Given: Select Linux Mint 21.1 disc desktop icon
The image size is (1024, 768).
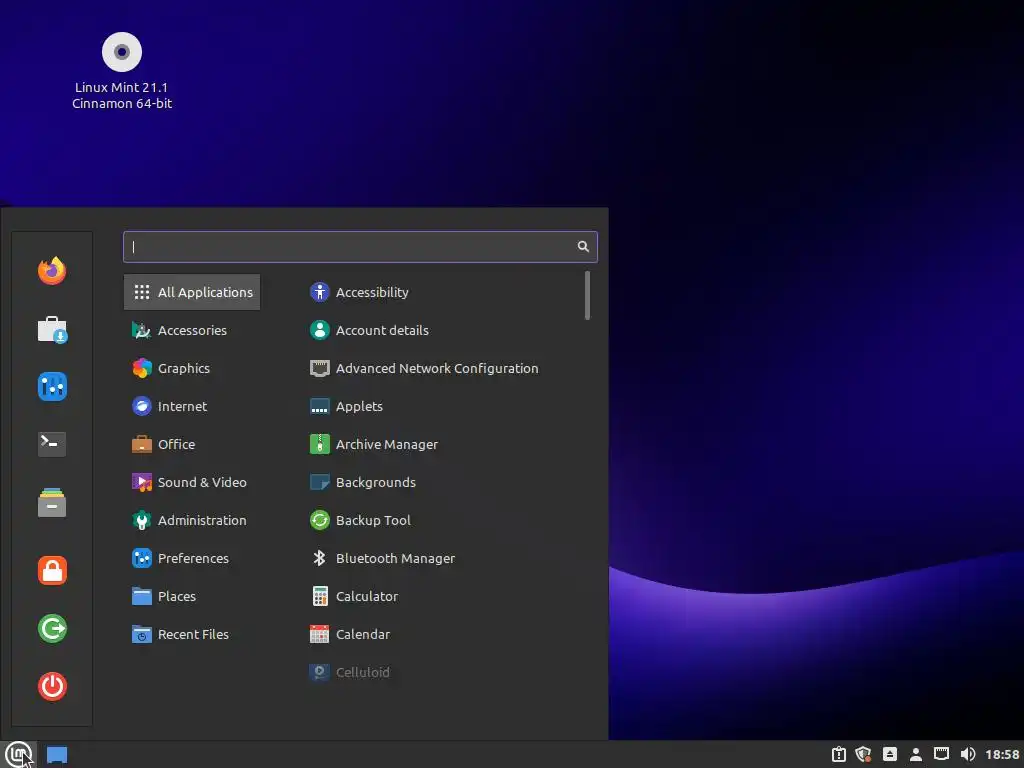Looking at the screenshot, I should (122, 71).
